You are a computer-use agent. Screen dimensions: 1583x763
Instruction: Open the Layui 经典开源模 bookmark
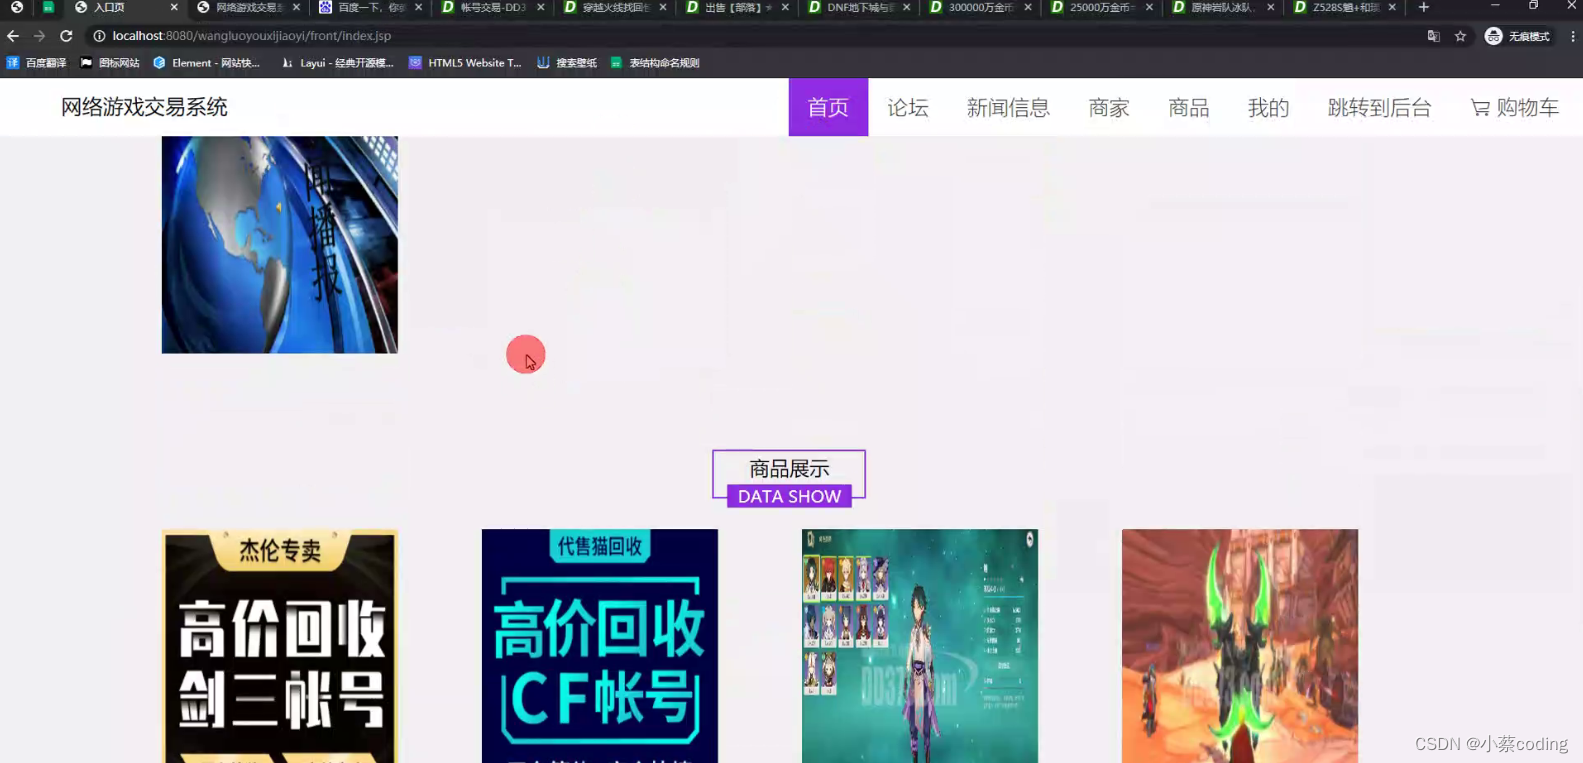(338, 63)
